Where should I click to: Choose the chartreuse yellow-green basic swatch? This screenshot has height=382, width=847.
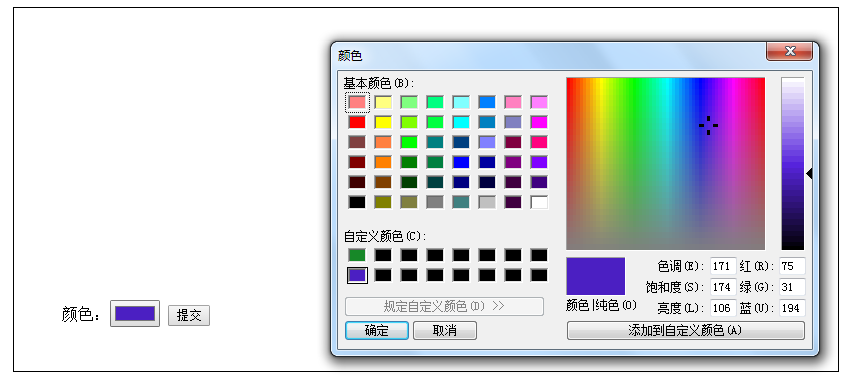[409, 122]
